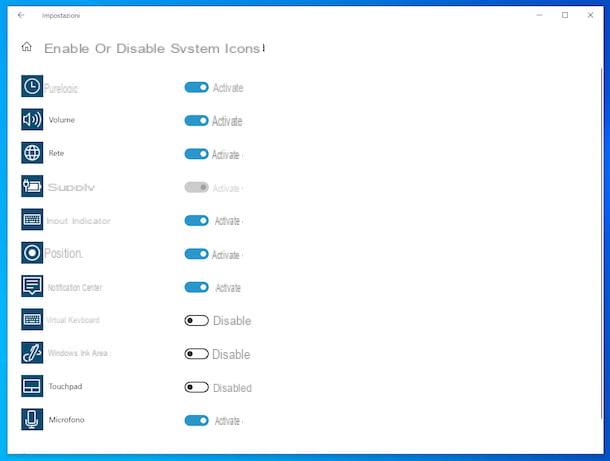Go to the Settings home icon
Viewport: 610px width, 461px height.
(x=26, y=47)
